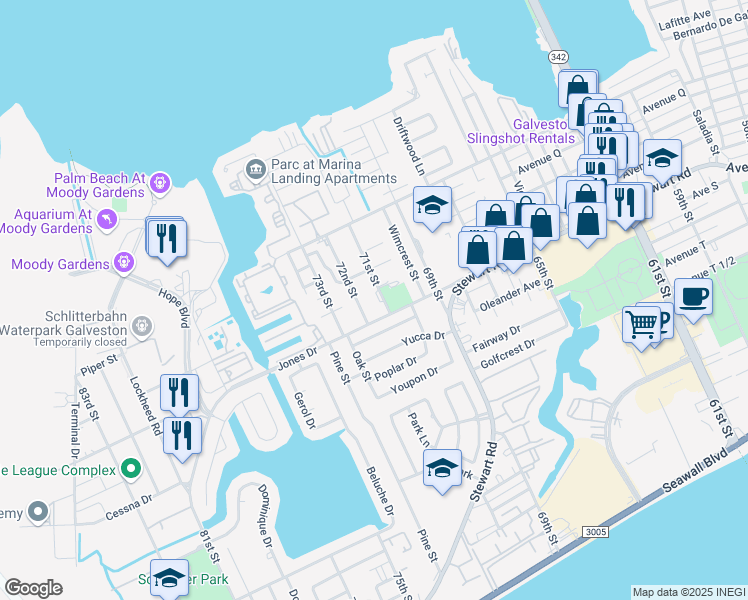Click the Saladia St street label
748x600 pixels.
pos(705,132)
